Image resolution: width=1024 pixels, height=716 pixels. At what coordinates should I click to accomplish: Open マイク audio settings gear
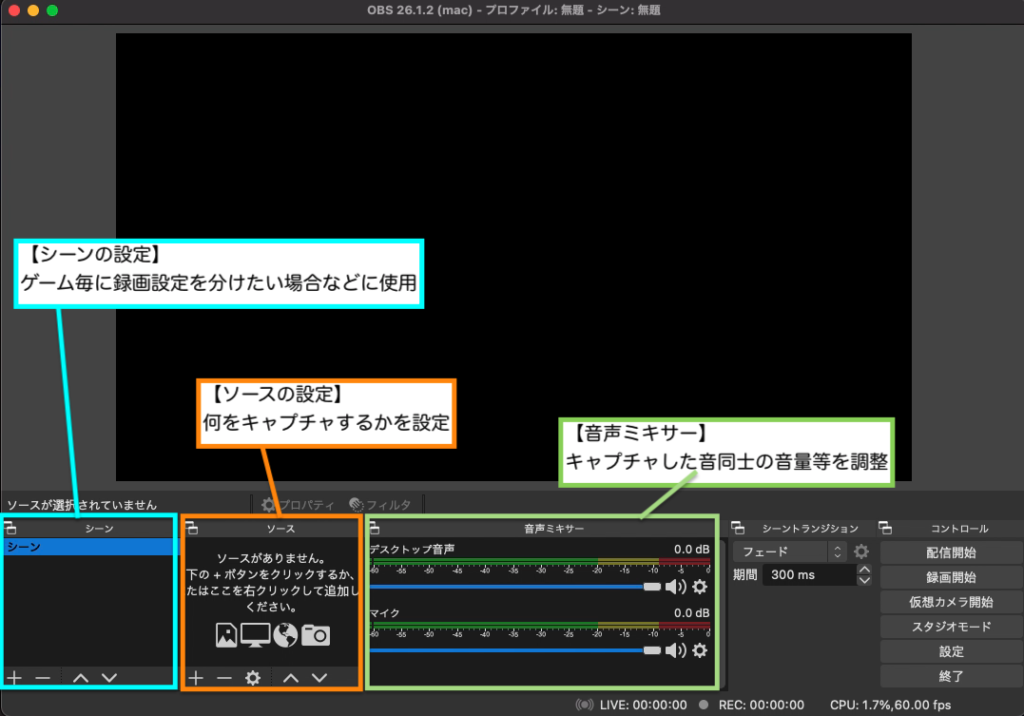(700, 650)
